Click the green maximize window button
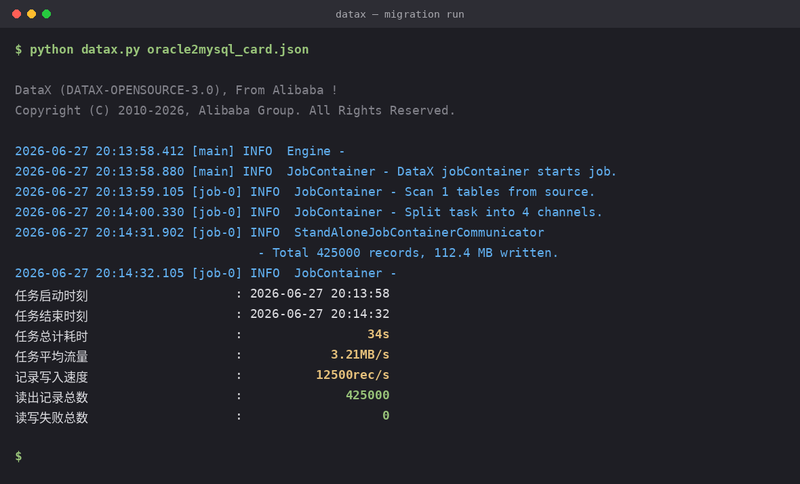 (46, 14)
